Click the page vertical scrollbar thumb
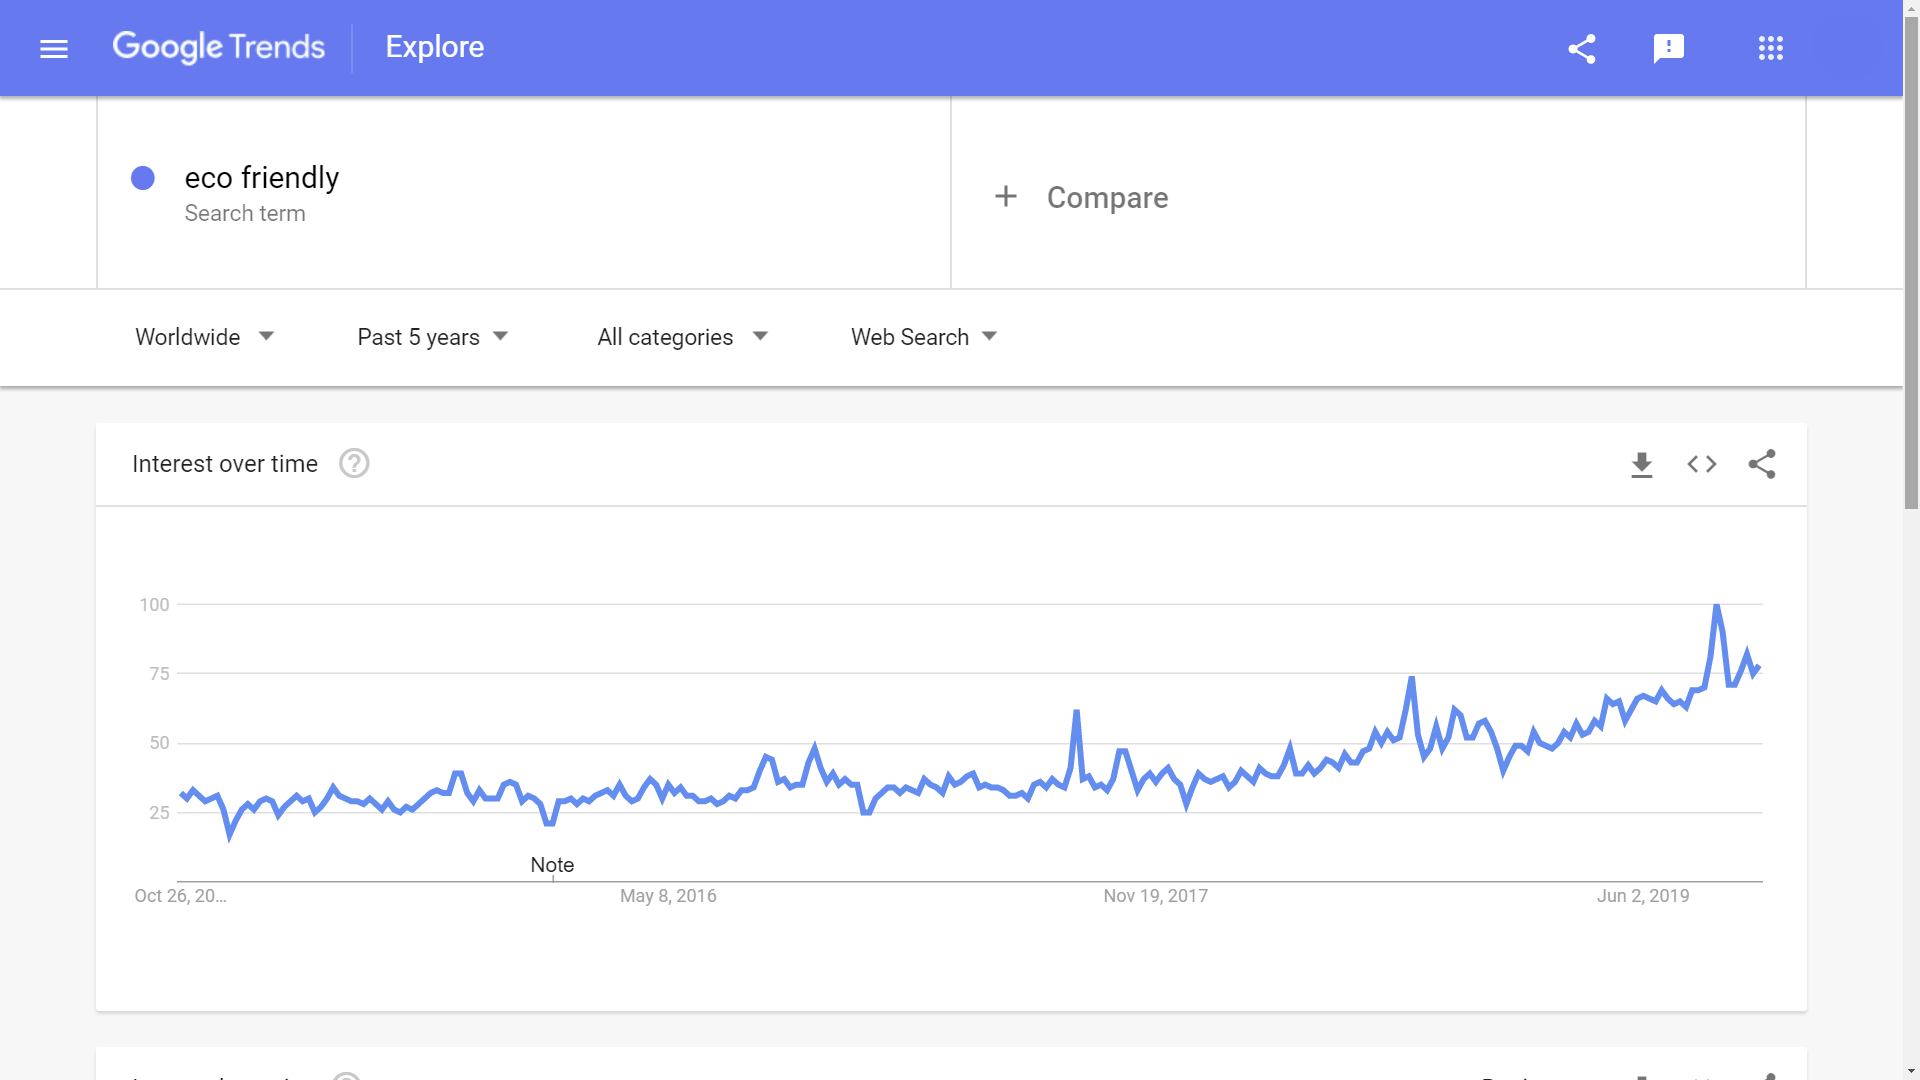Screen dimensions: 1920x1080 pyautogui.click(x=1911, y=260)
